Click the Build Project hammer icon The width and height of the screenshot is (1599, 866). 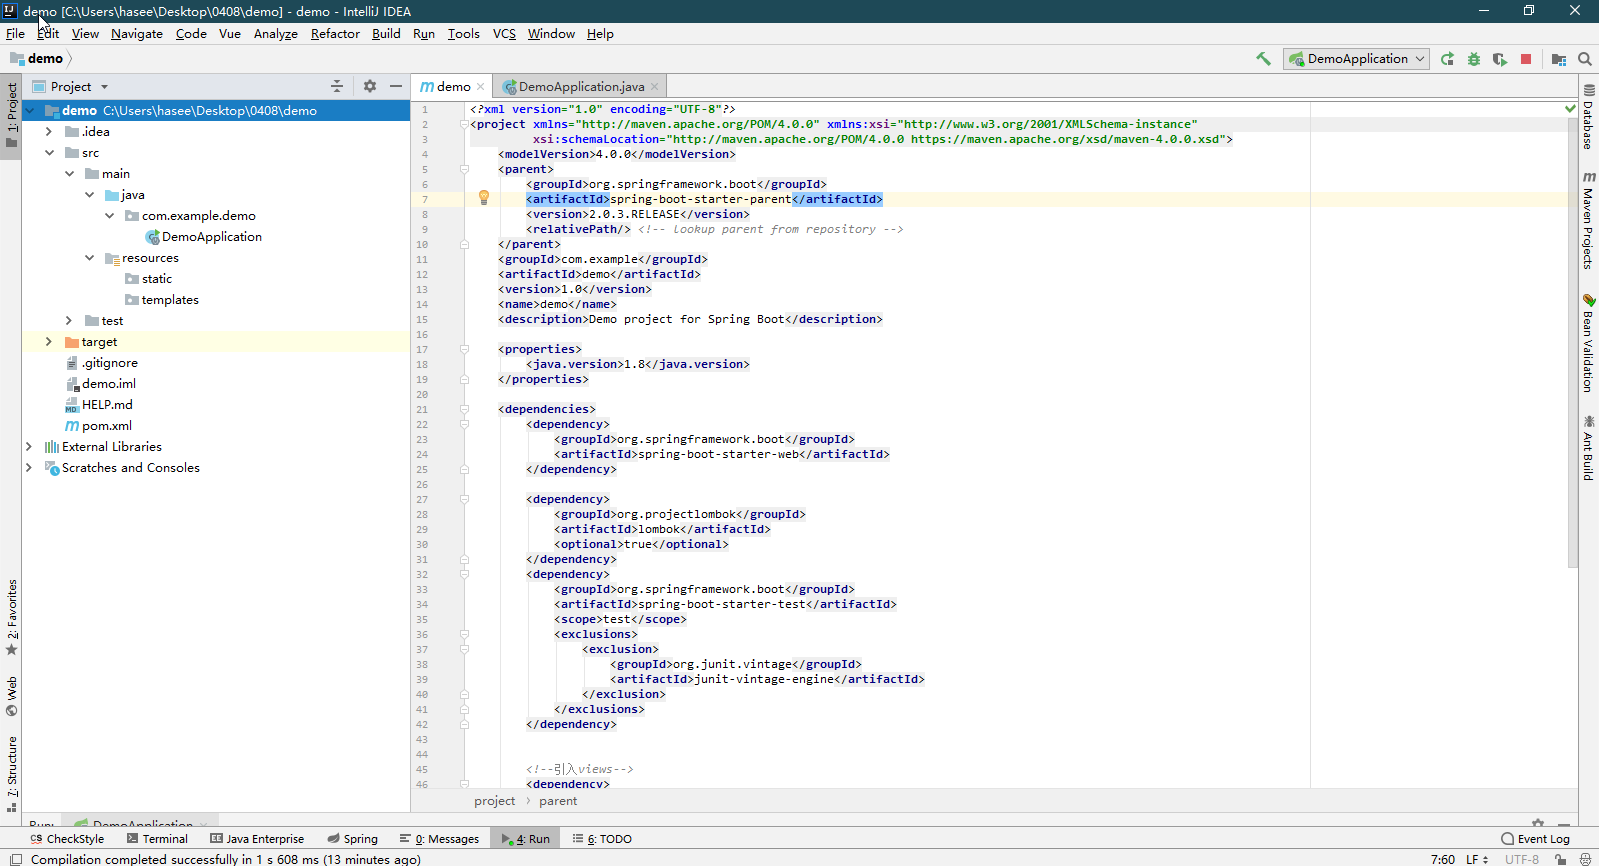coord(1263,59)
